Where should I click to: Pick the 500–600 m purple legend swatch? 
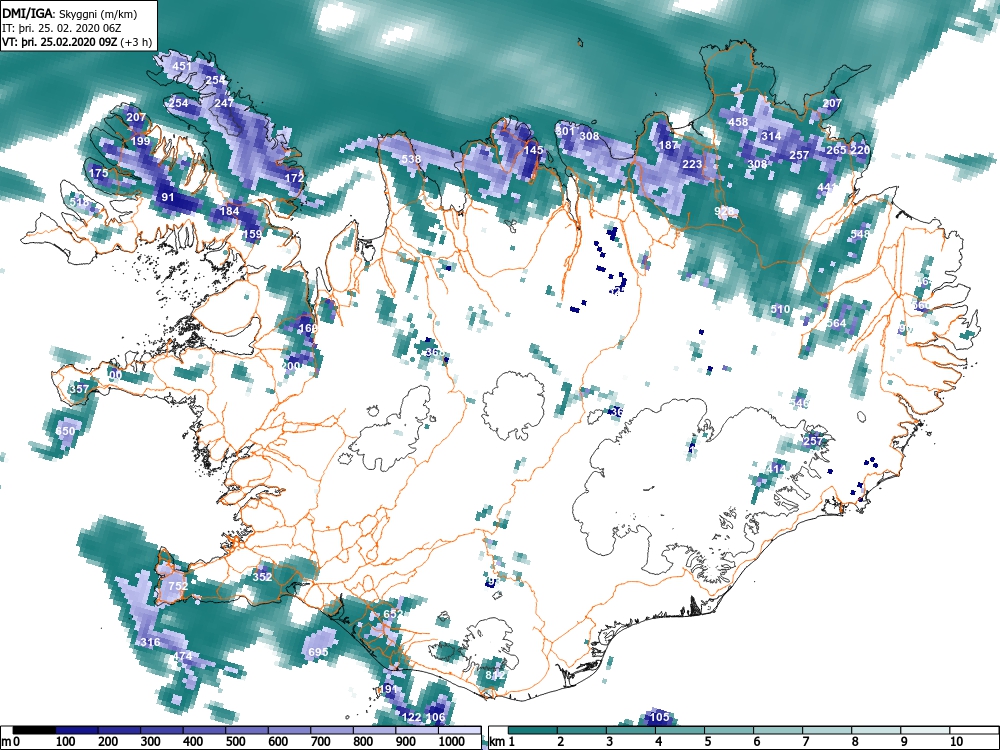(247, 730)
